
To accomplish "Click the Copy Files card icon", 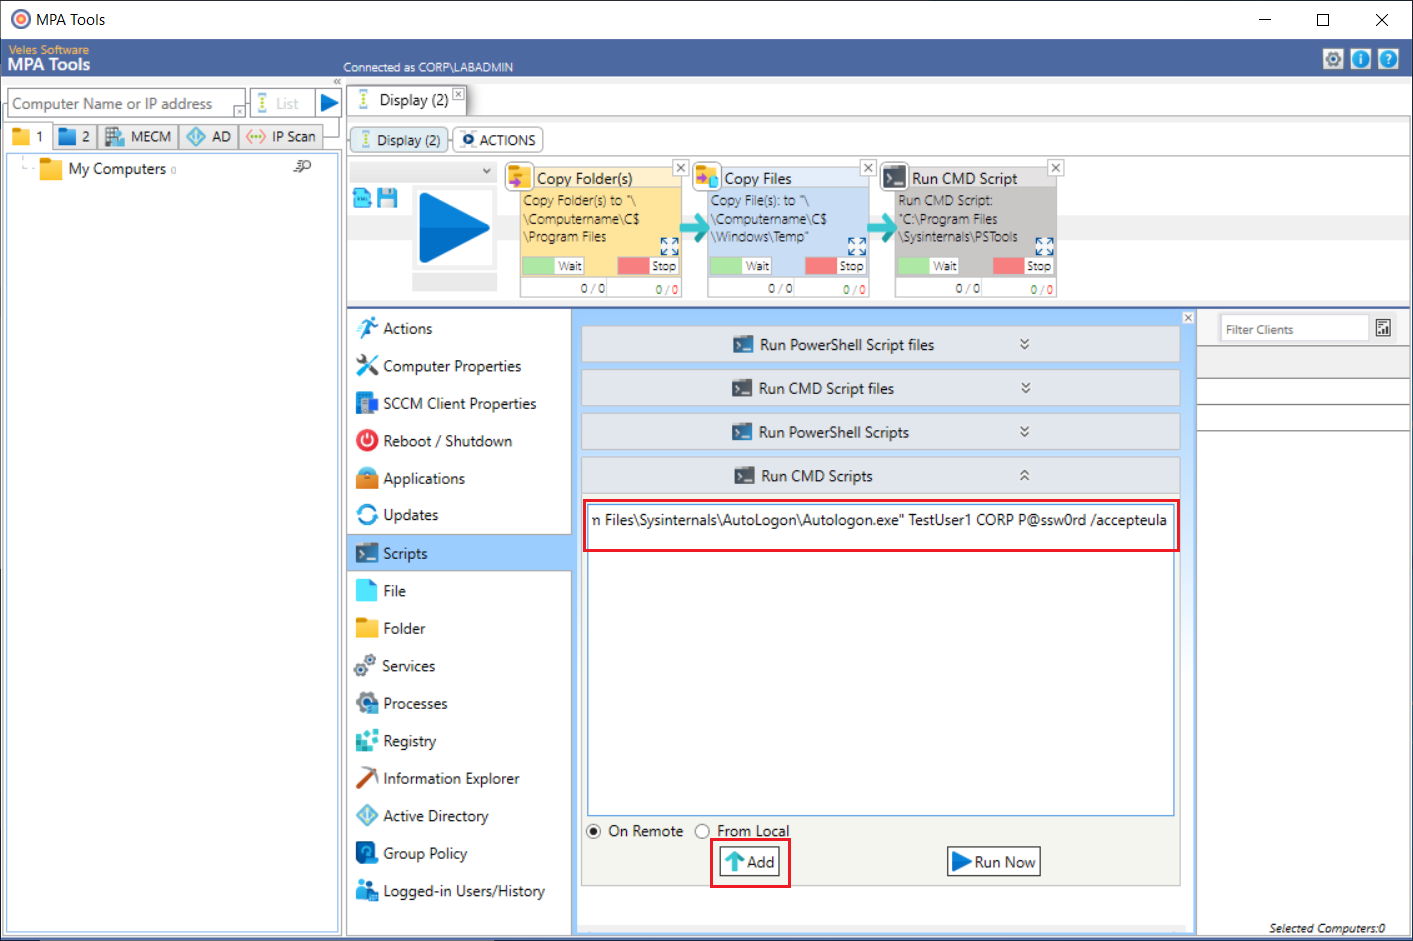I will click(707, 177).
